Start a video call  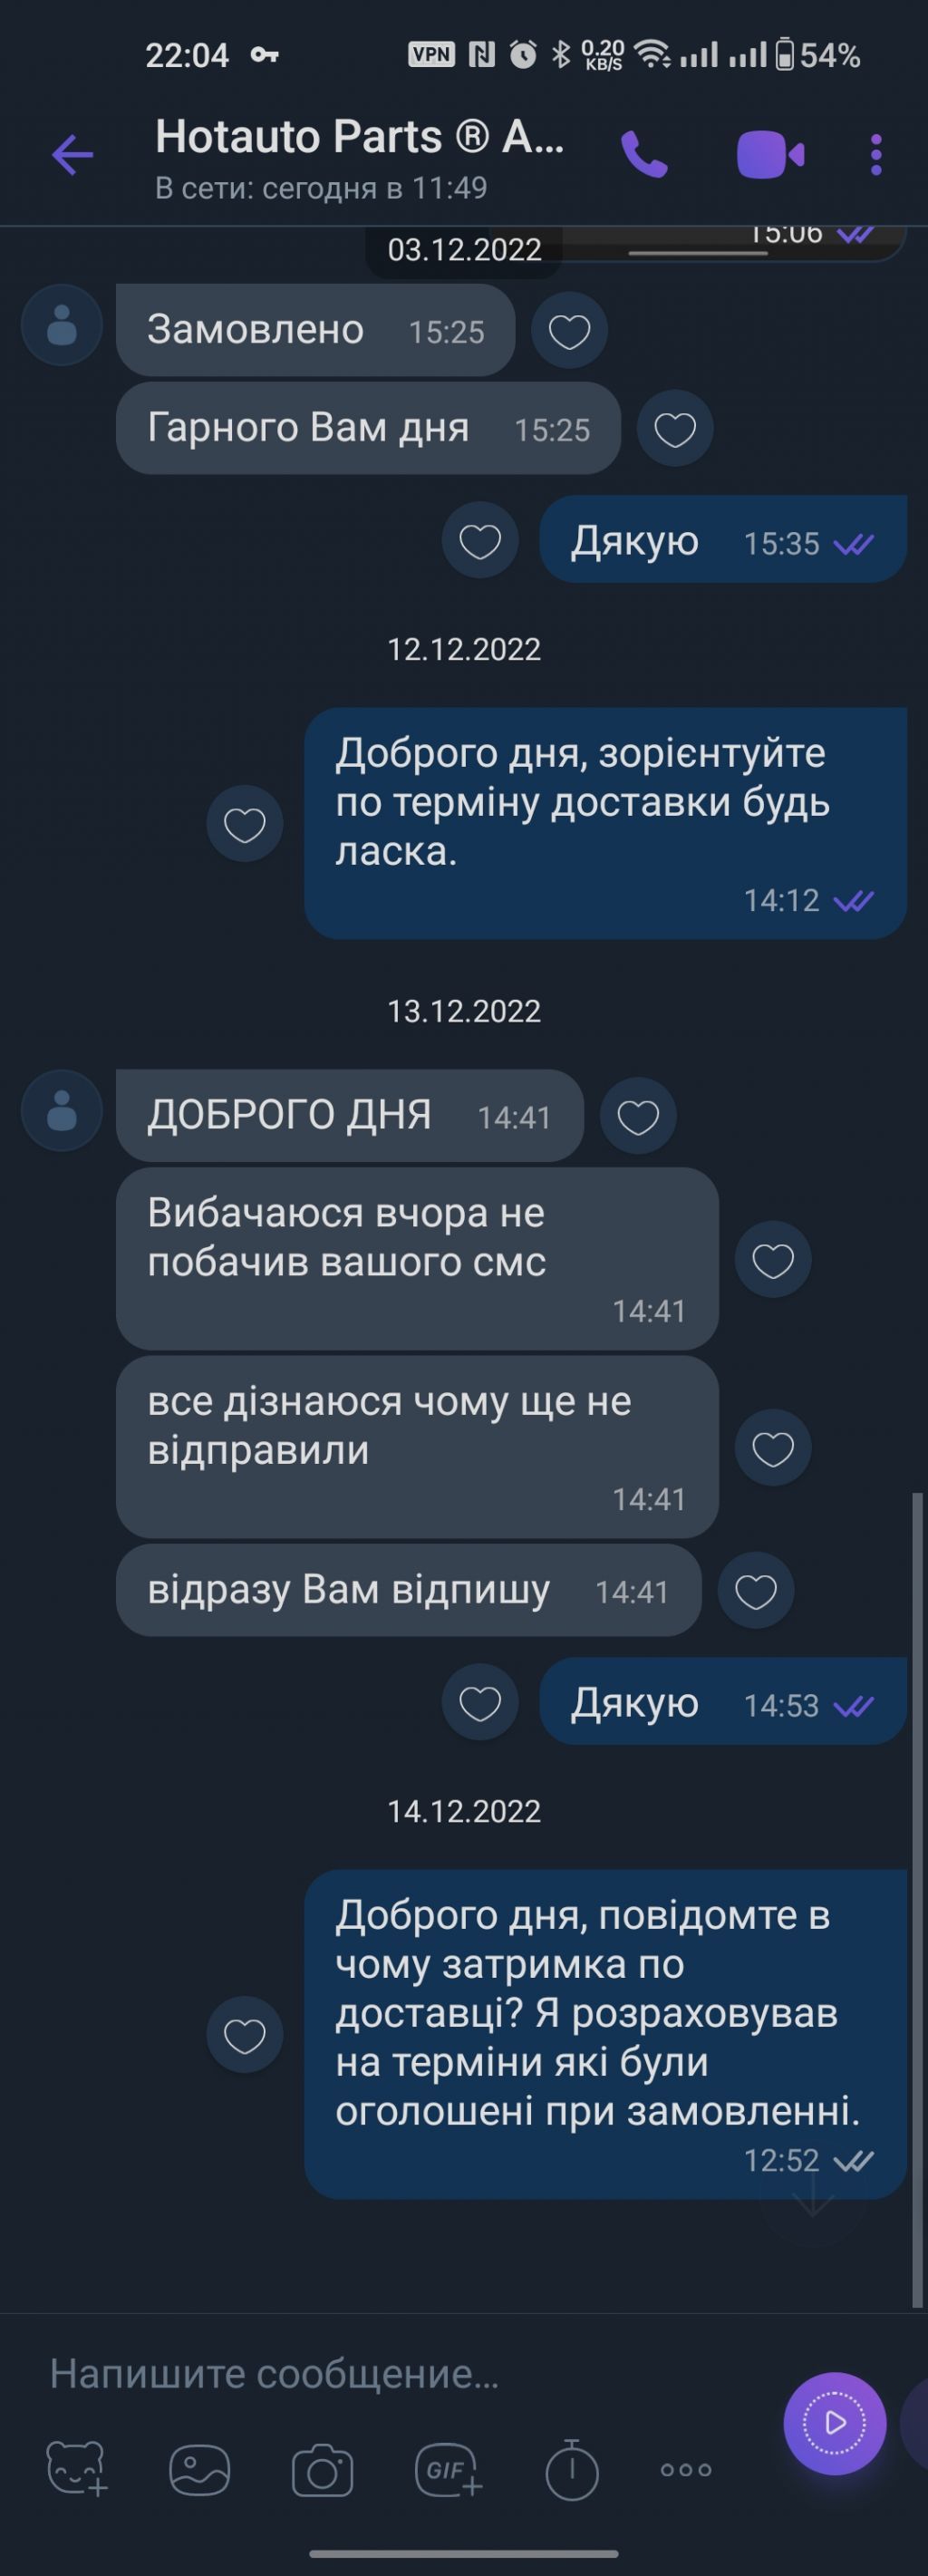[770, 155]
